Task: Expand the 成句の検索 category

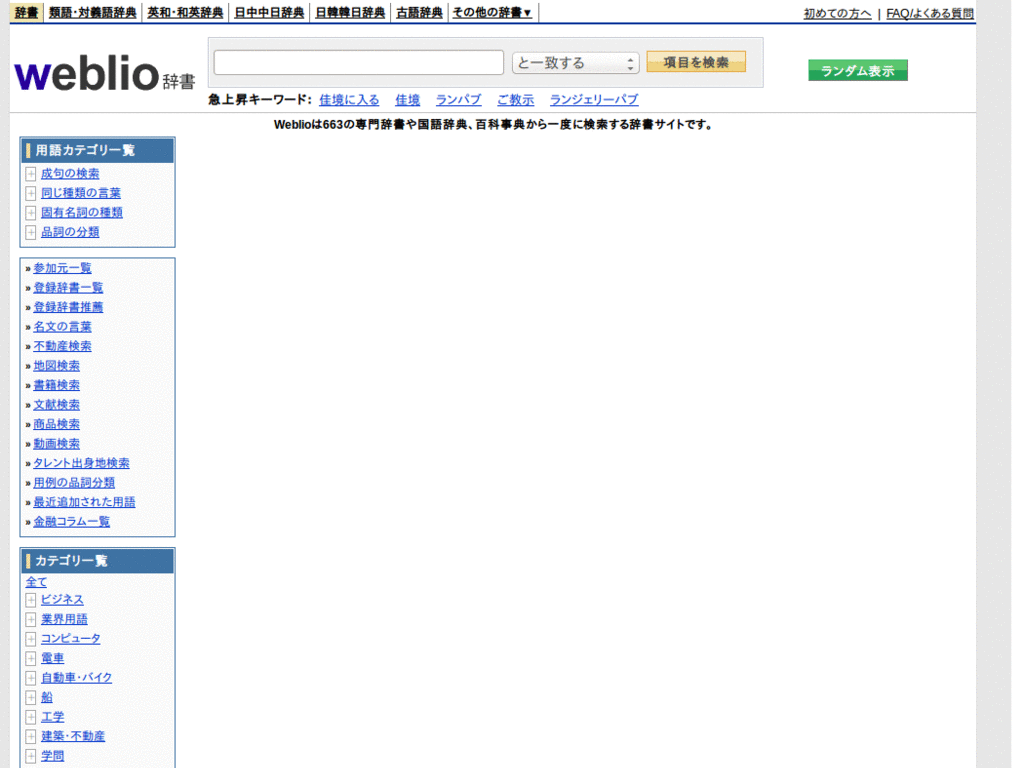Action: click(x=30, y=173)
